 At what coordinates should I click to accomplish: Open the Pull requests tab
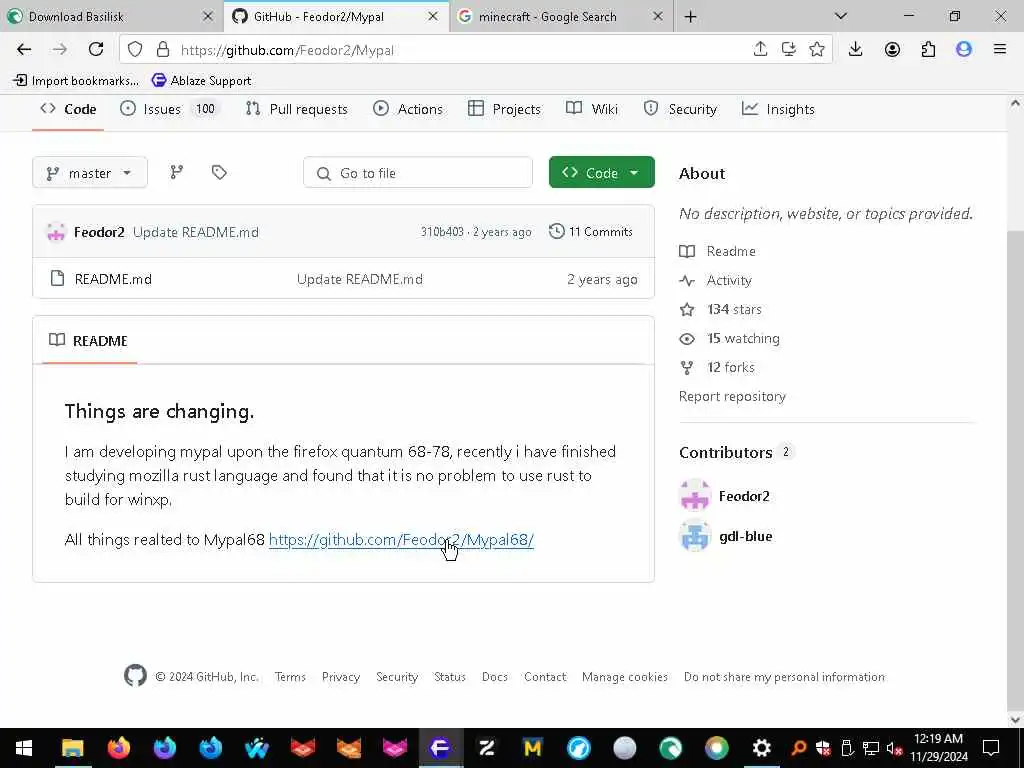coord(296,109)
